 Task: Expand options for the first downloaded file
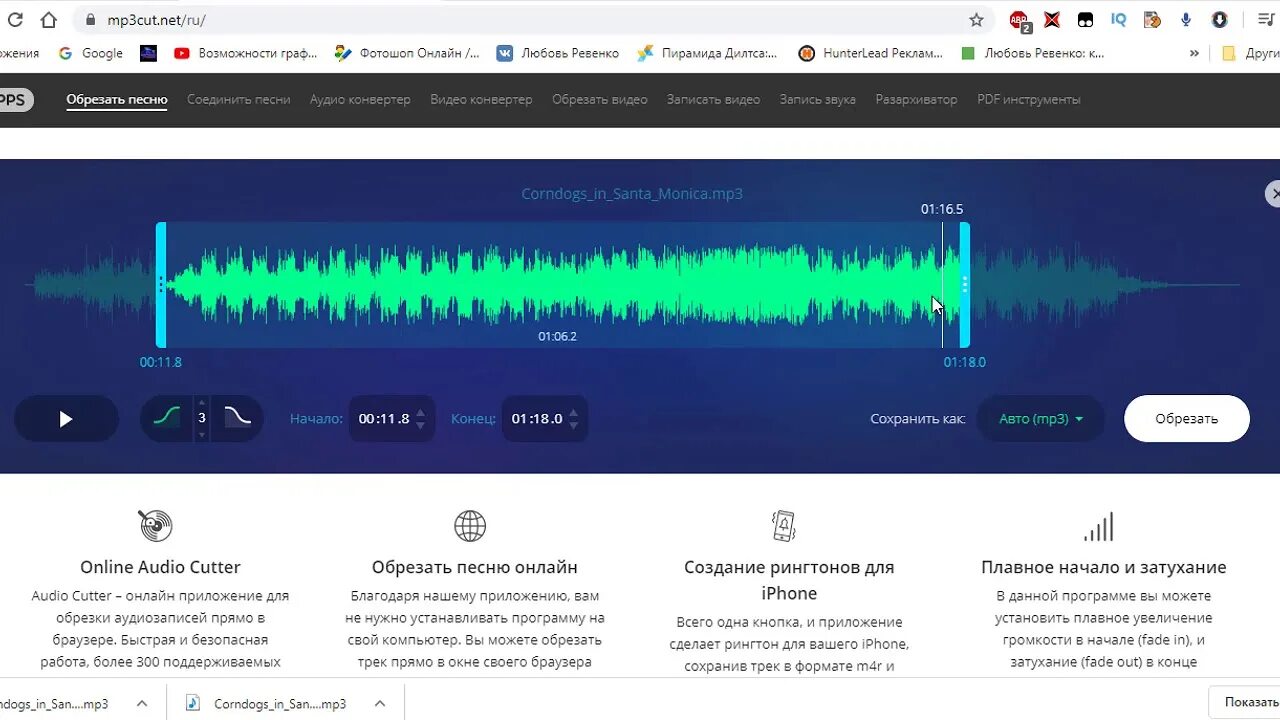pos(143,704)
